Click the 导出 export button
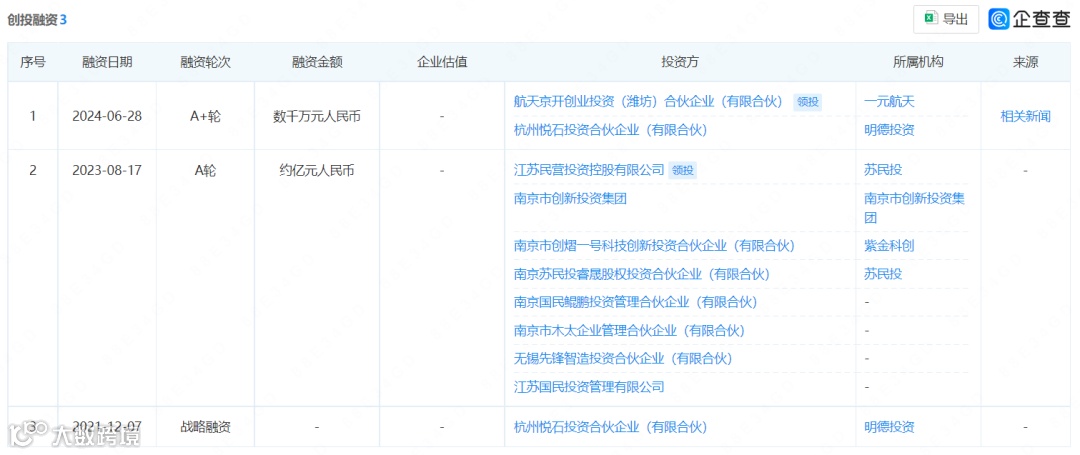This screenshot has height=455, width=1080. pos(946,19)
